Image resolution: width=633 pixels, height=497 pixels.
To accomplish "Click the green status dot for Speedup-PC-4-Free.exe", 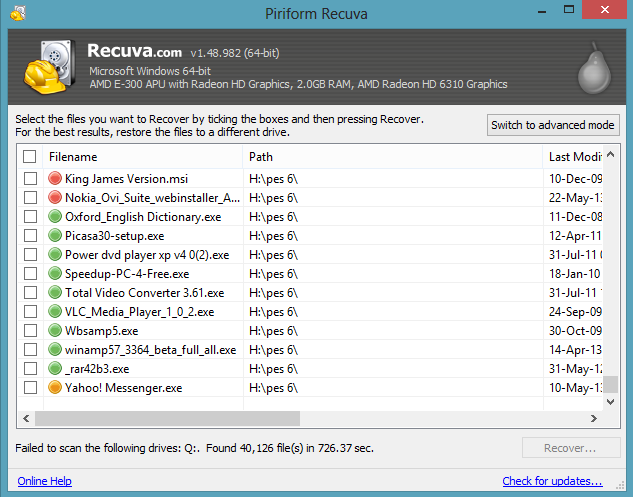I will click(54, 273).
